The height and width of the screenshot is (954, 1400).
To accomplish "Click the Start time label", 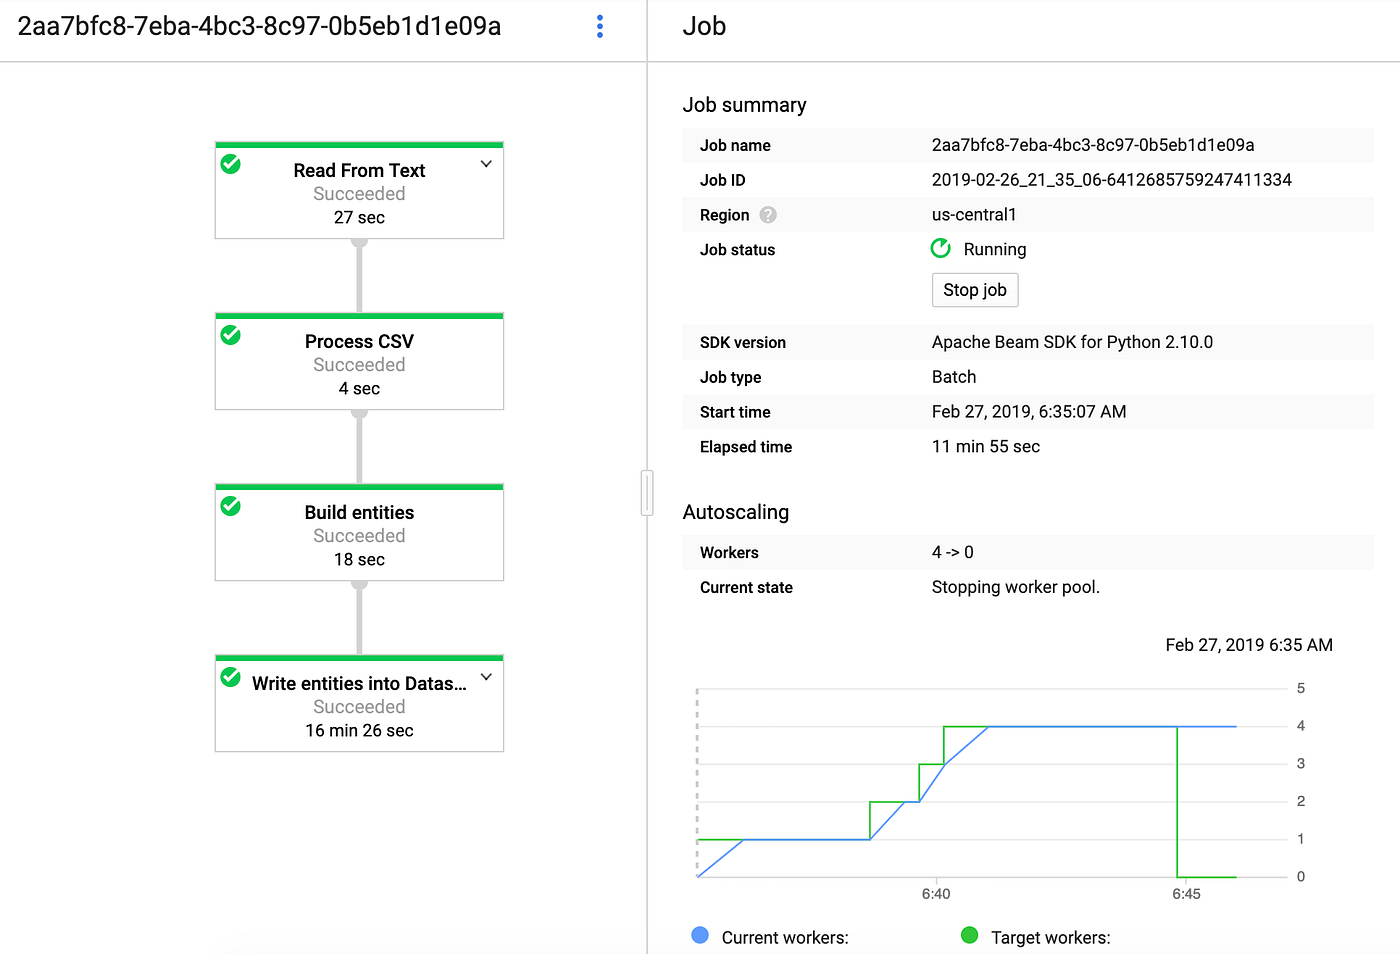I will coord(735,412).
